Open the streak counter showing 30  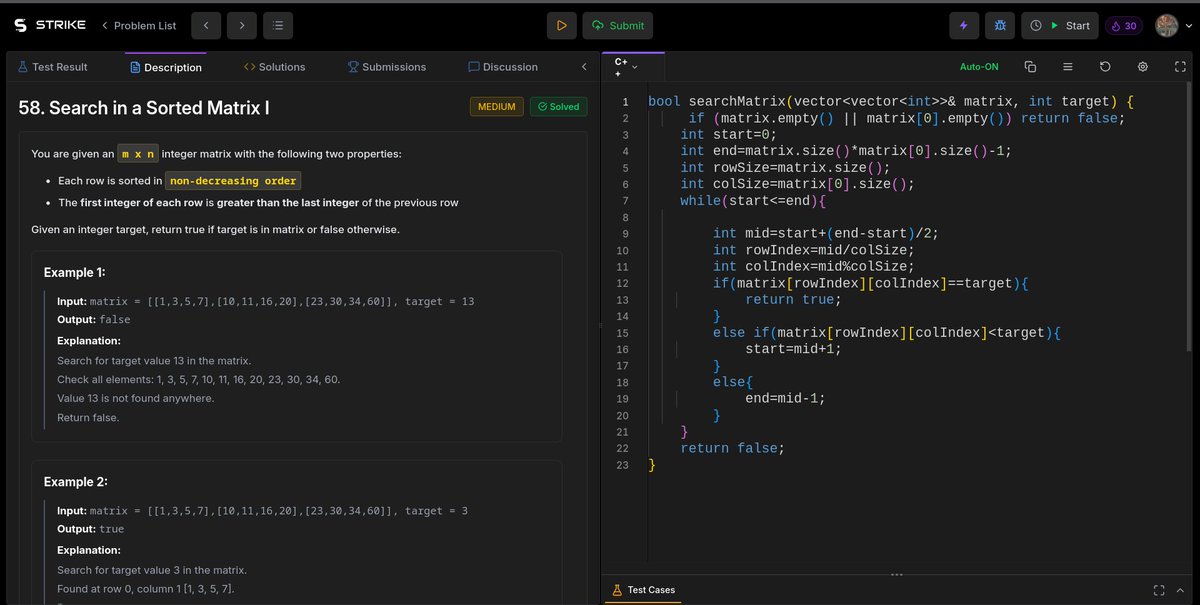coord(1123,26)
